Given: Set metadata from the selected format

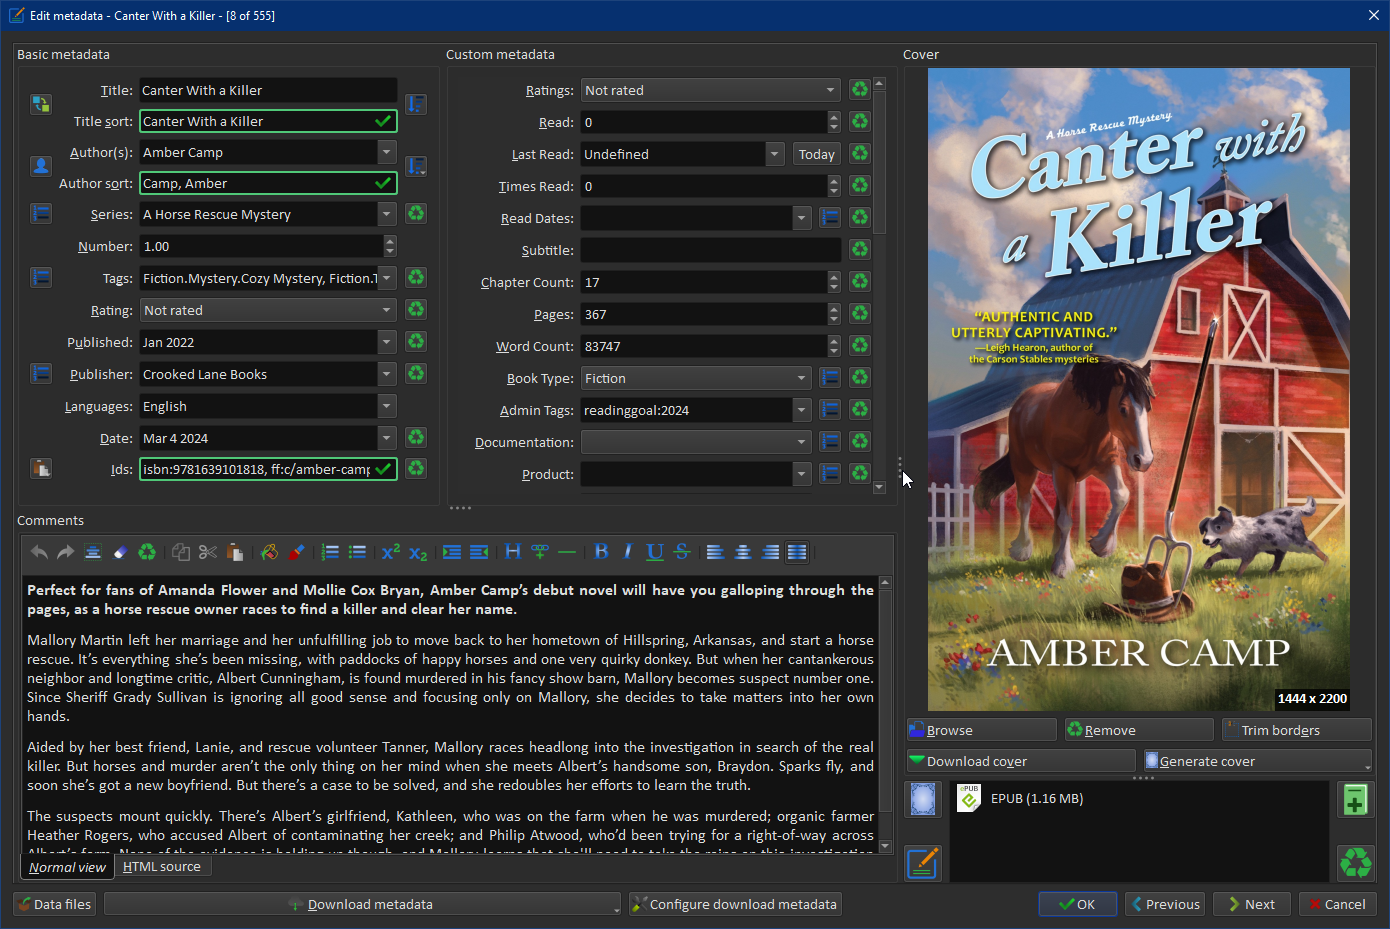Looking at the screenshot, I should (x=923, y=862).
